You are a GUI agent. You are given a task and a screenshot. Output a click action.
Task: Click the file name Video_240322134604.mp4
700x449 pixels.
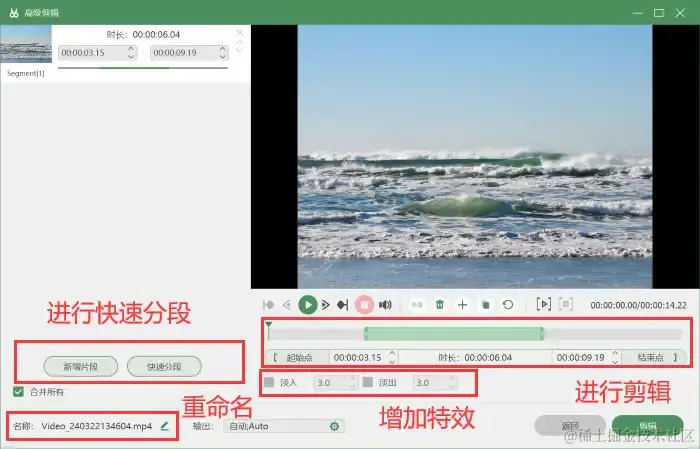pyautogui.click(x=97, y=426)
